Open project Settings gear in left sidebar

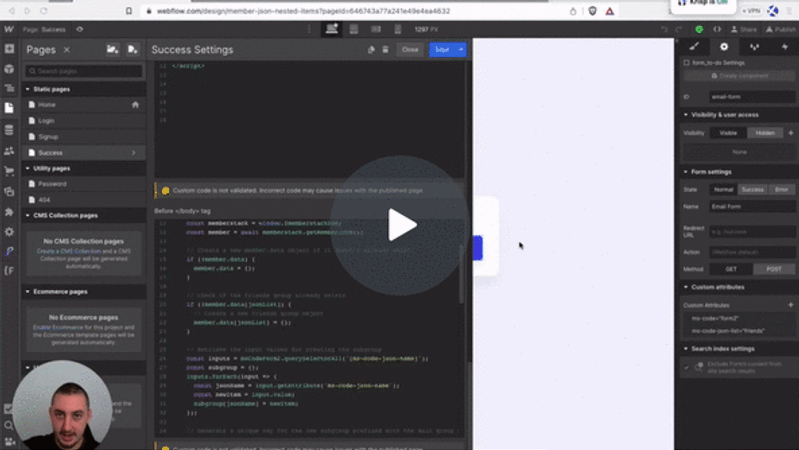(x=9, y=231)
